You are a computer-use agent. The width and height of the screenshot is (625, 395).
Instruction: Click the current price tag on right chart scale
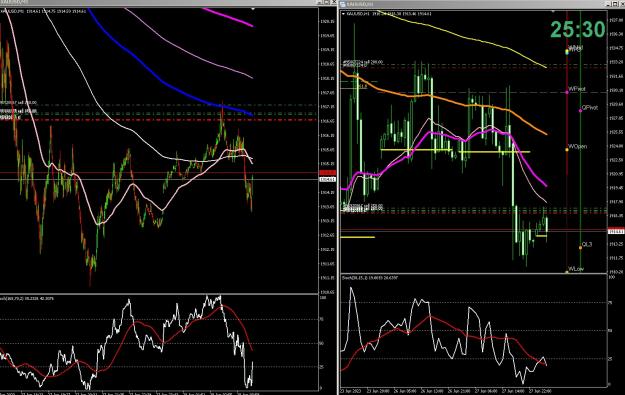[x=616, y=231]
